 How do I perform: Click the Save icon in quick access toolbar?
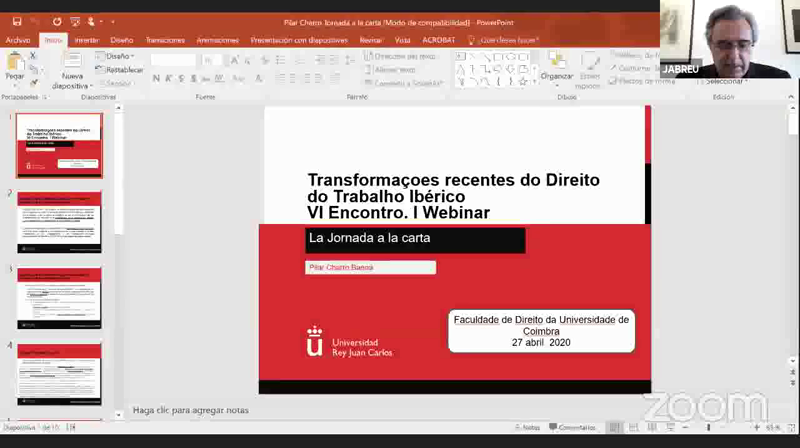point(17,20)
